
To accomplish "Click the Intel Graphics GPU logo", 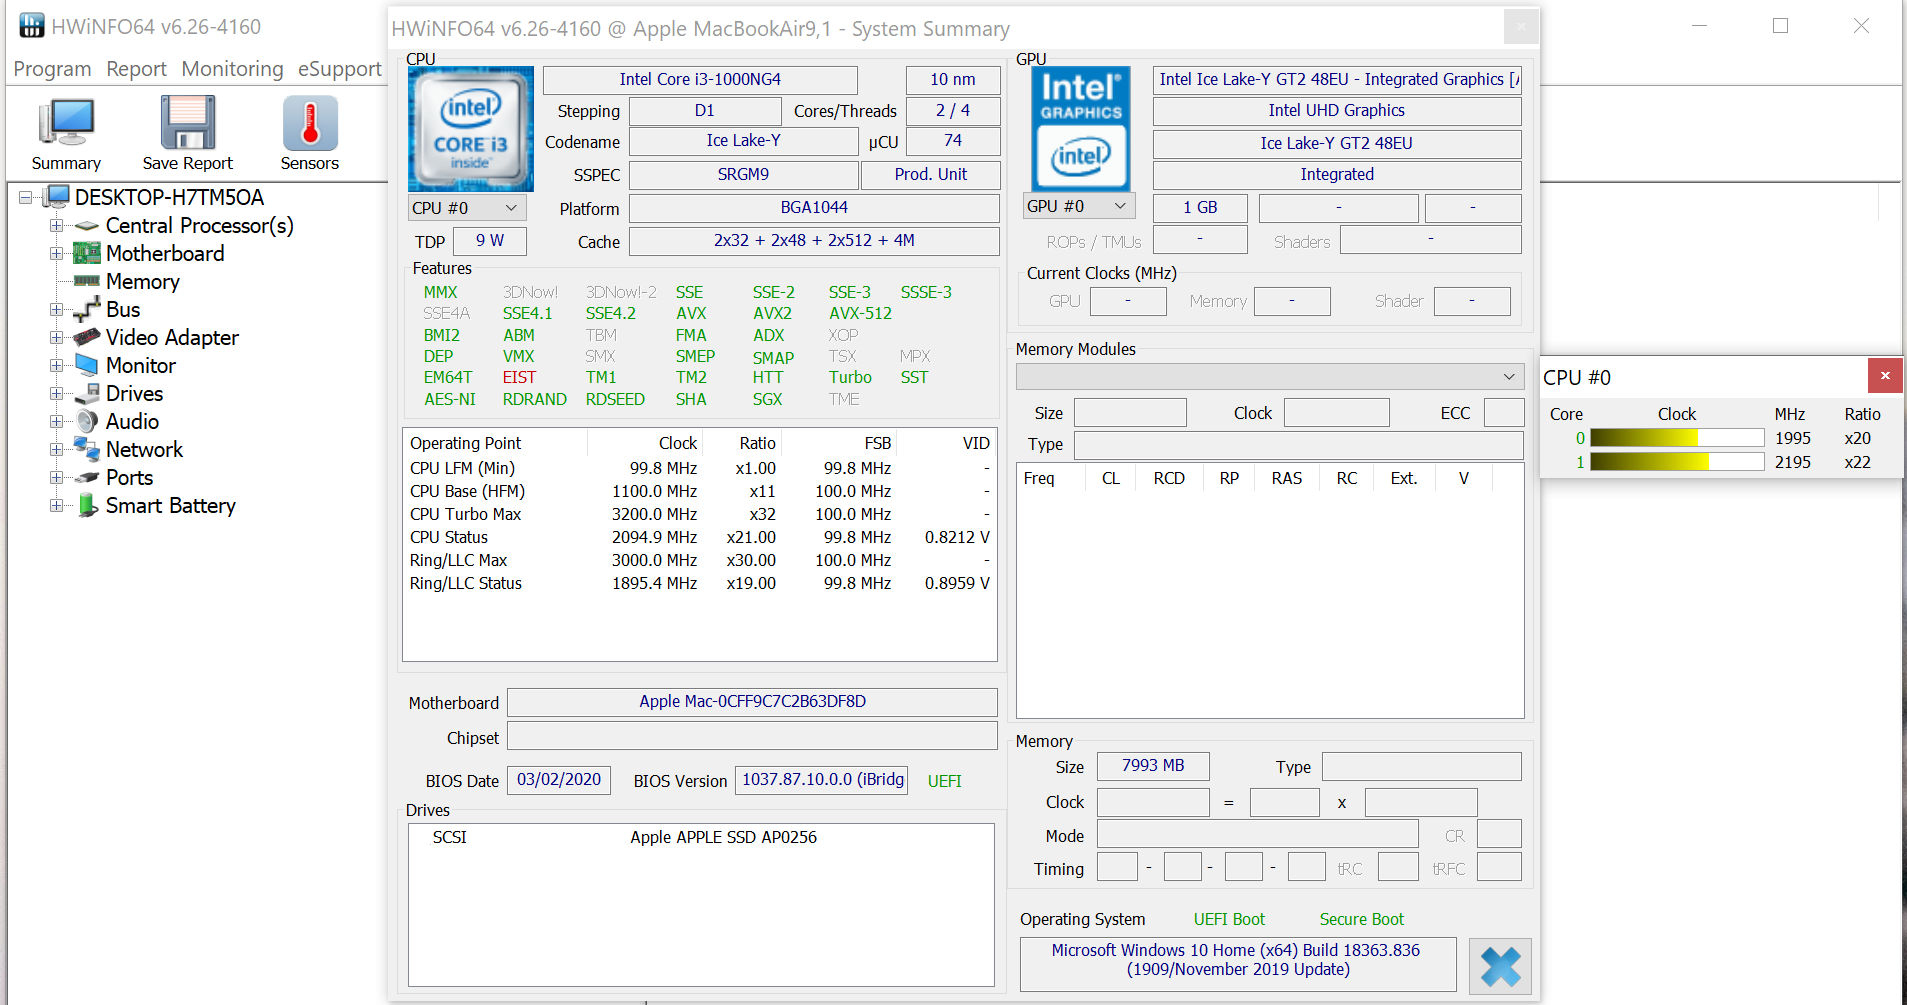I will coord(1081,129).
